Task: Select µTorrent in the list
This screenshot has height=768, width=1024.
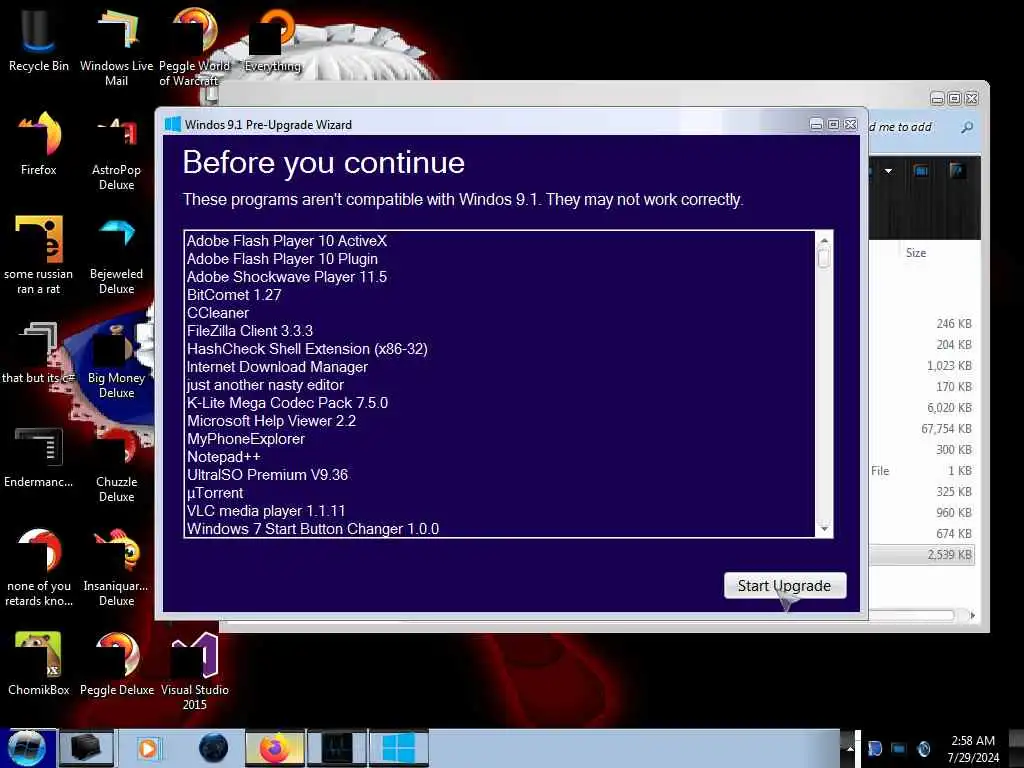Action: point(215,493)
